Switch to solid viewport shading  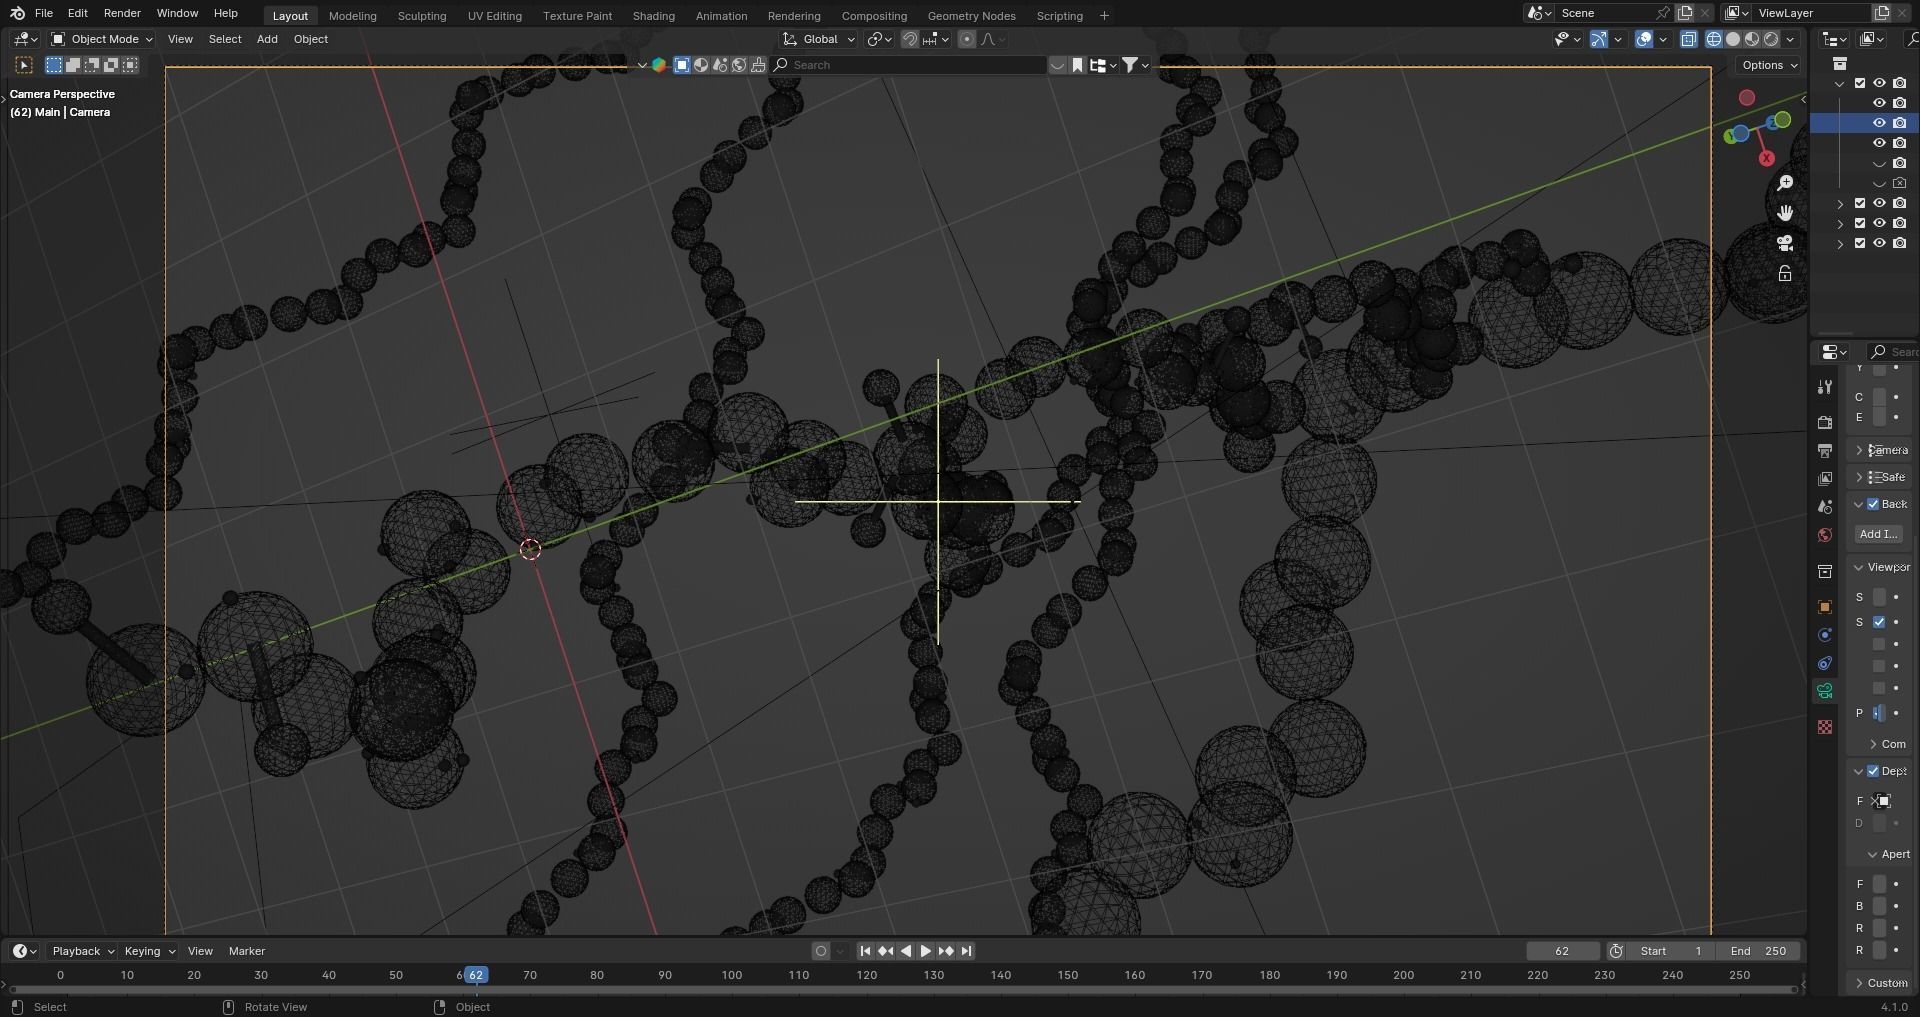[x=1733, y=39]
